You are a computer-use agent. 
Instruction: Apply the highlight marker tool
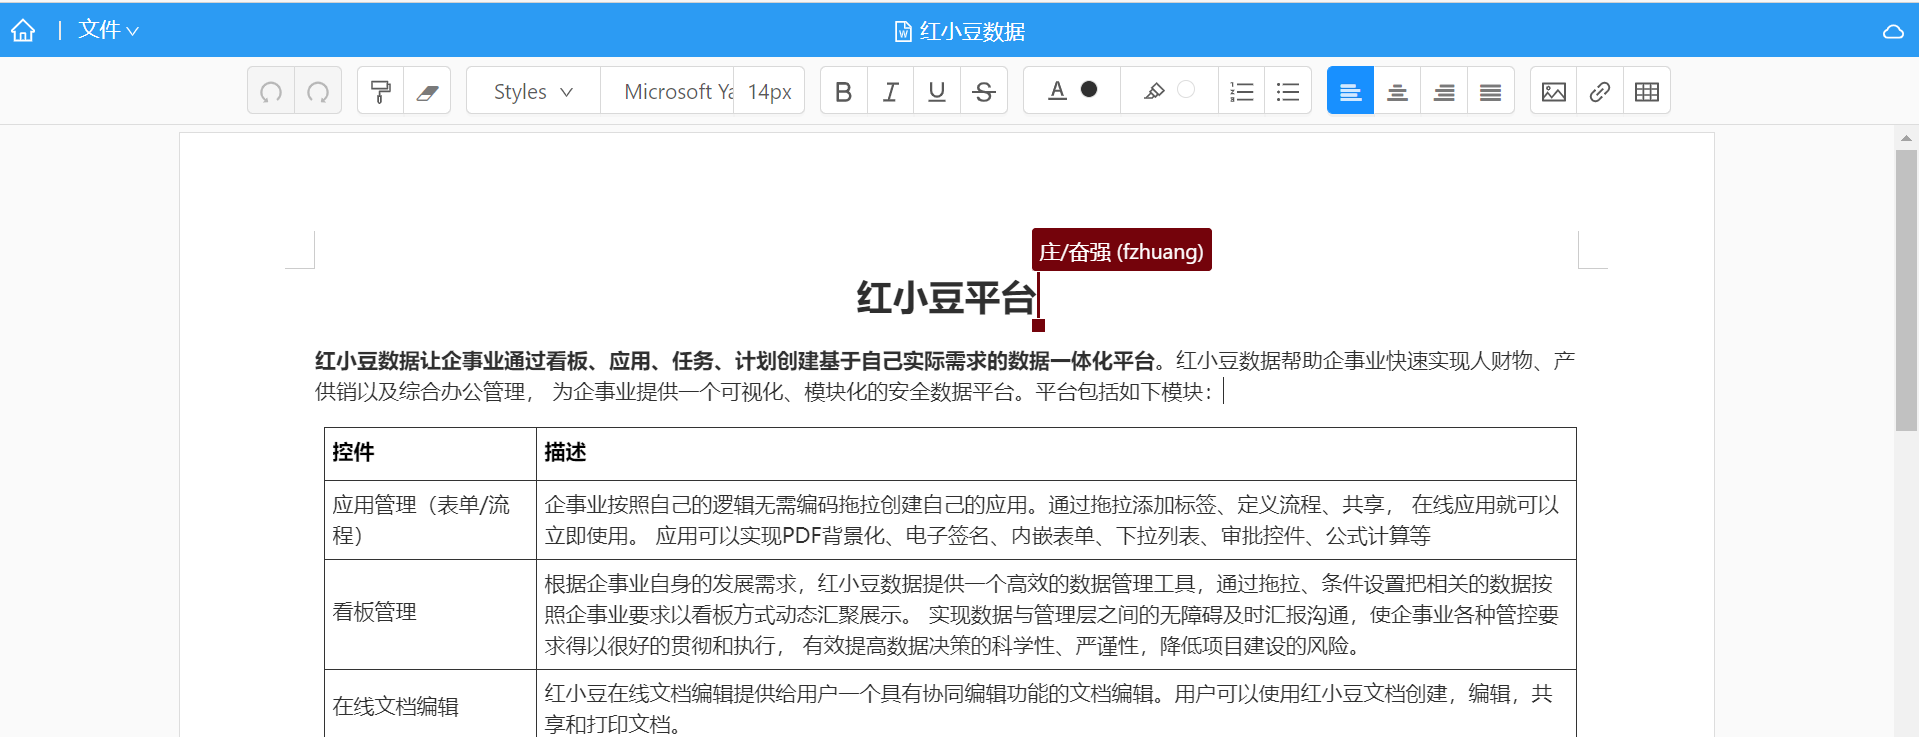(1154, 91)
